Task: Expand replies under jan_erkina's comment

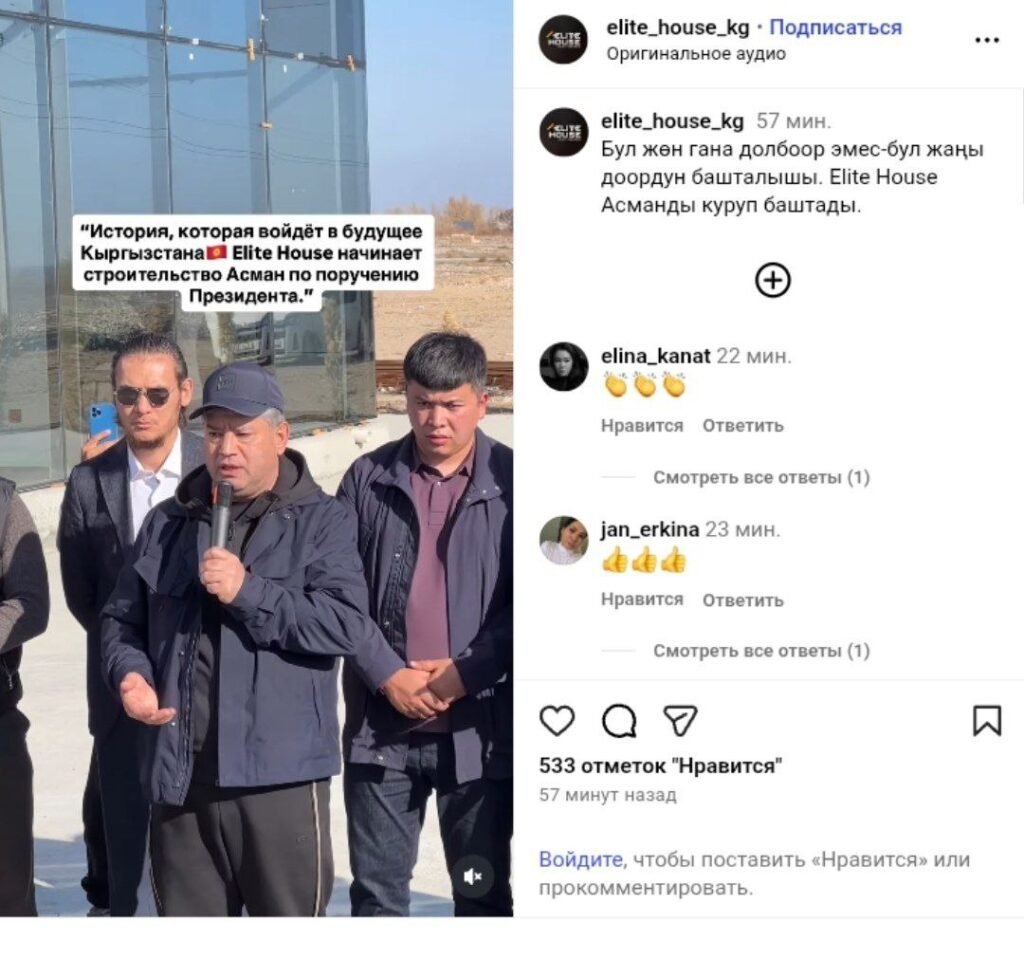Action: click(x=761, y=651)
